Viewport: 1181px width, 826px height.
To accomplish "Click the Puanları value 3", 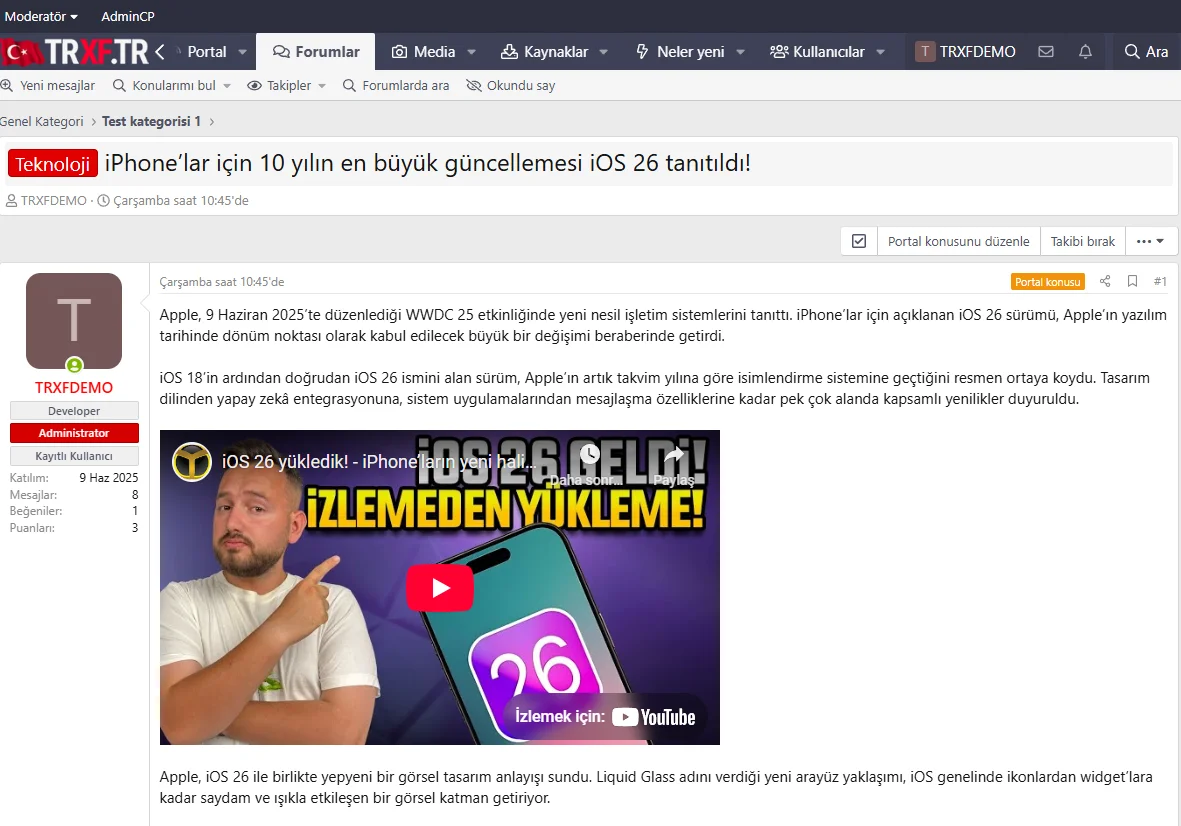I will [x=135, y=528].
